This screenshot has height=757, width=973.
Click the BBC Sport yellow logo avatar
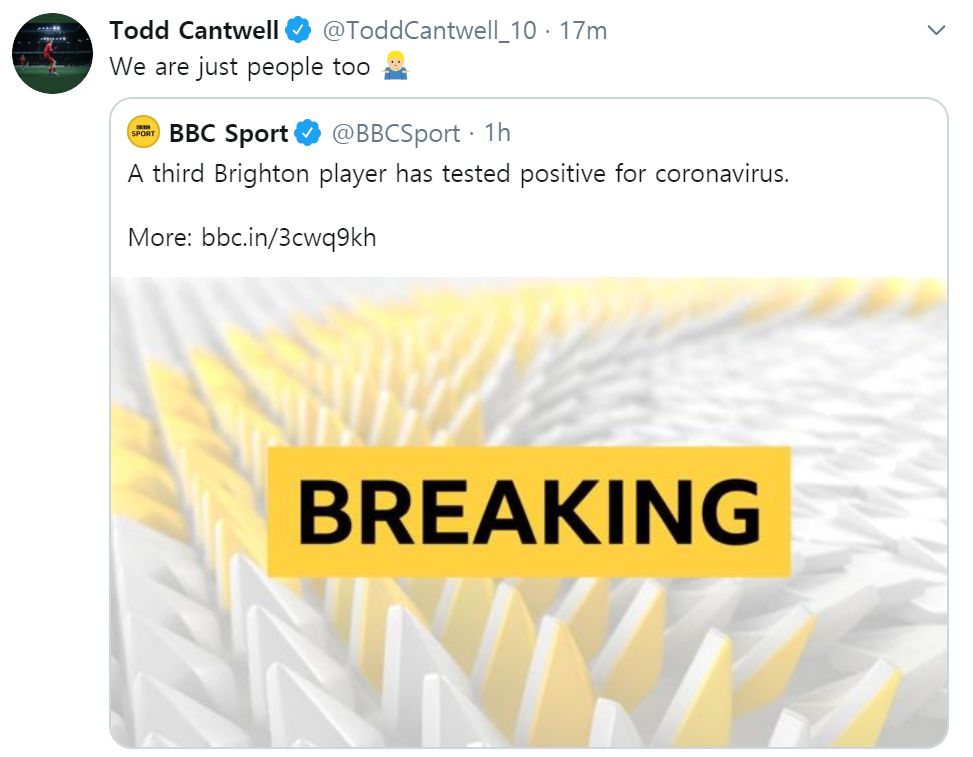click(x=144, y=131)
